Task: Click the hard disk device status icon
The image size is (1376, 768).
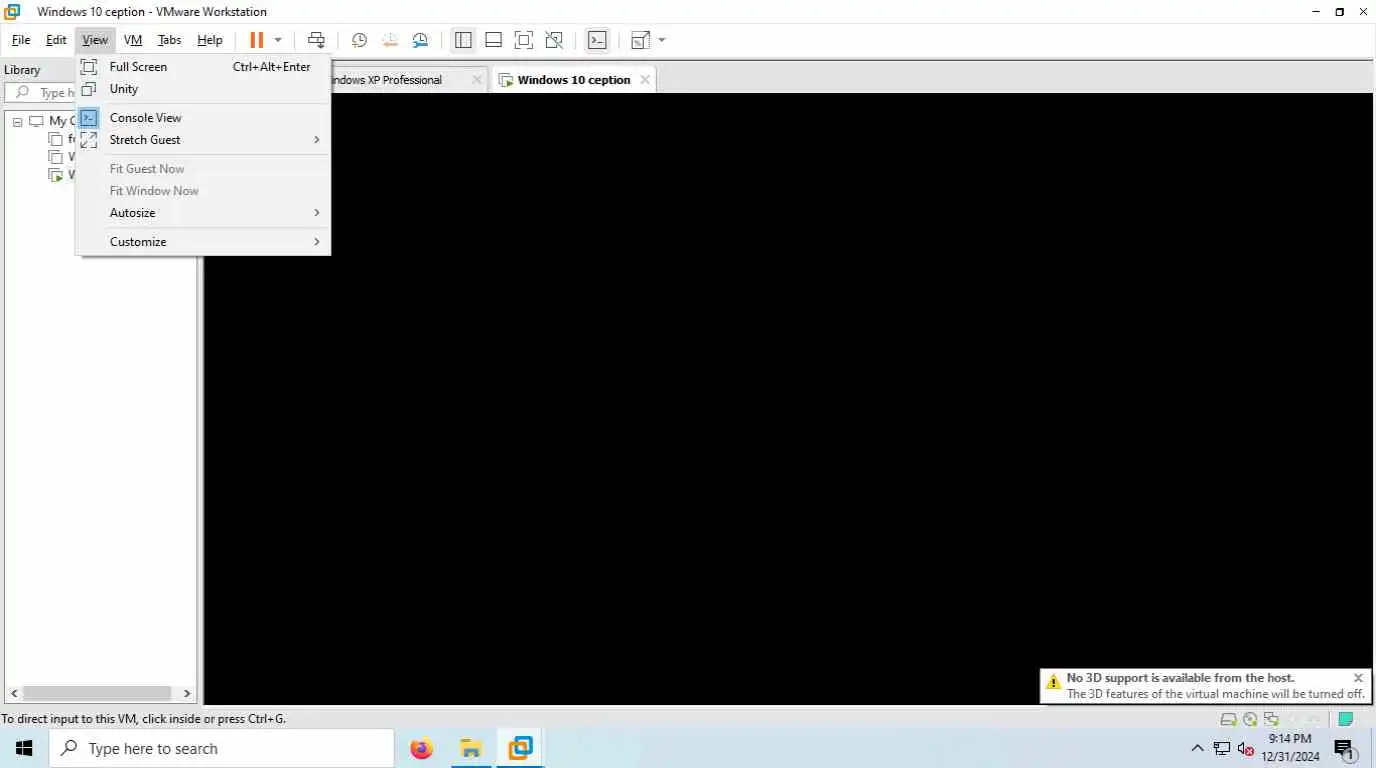Action: [1229, 719]
